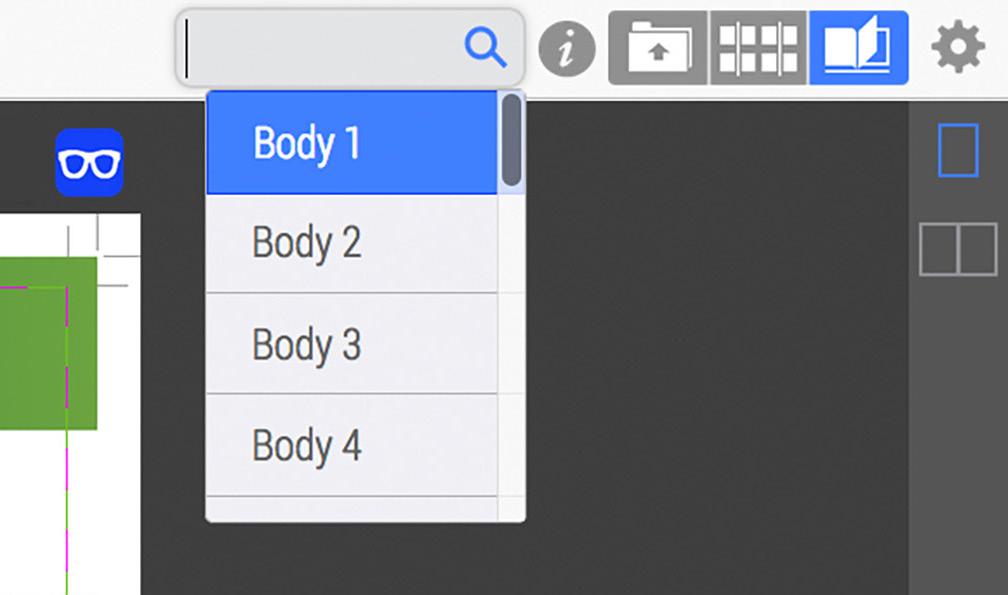Screen dimensions: 1008x595
Task: Click the dropdown list scrollbar thumb
Action: [512, 140]
